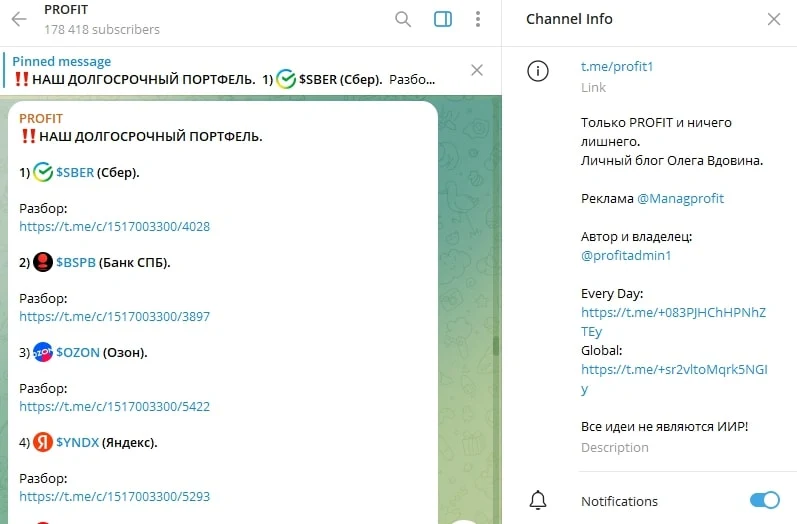Click the PROFIT sender name in message
This screenshot has height=524, width=797.
41,118
